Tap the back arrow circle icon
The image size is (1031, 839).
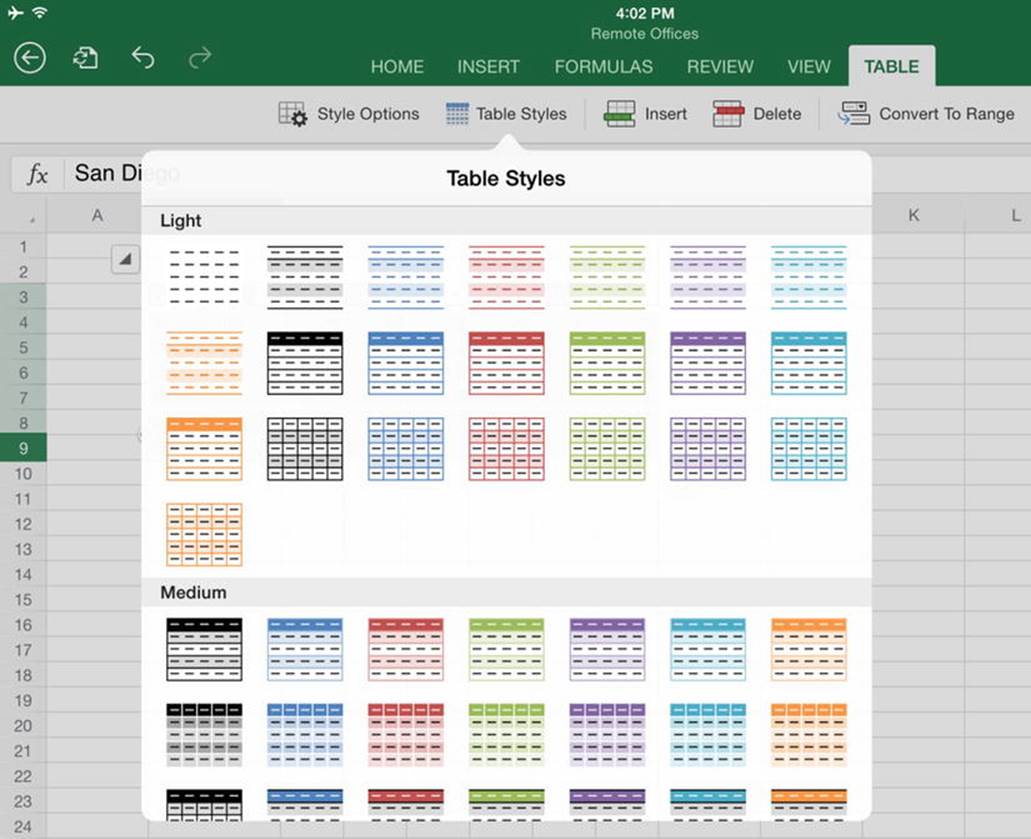coord(30,59)
